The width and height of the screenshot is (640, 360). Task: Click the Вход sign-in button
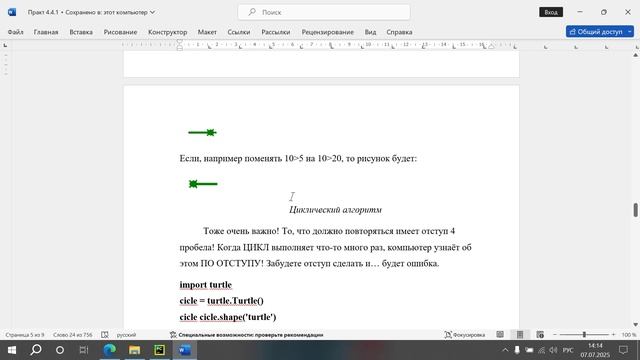[x=551, y=12]
